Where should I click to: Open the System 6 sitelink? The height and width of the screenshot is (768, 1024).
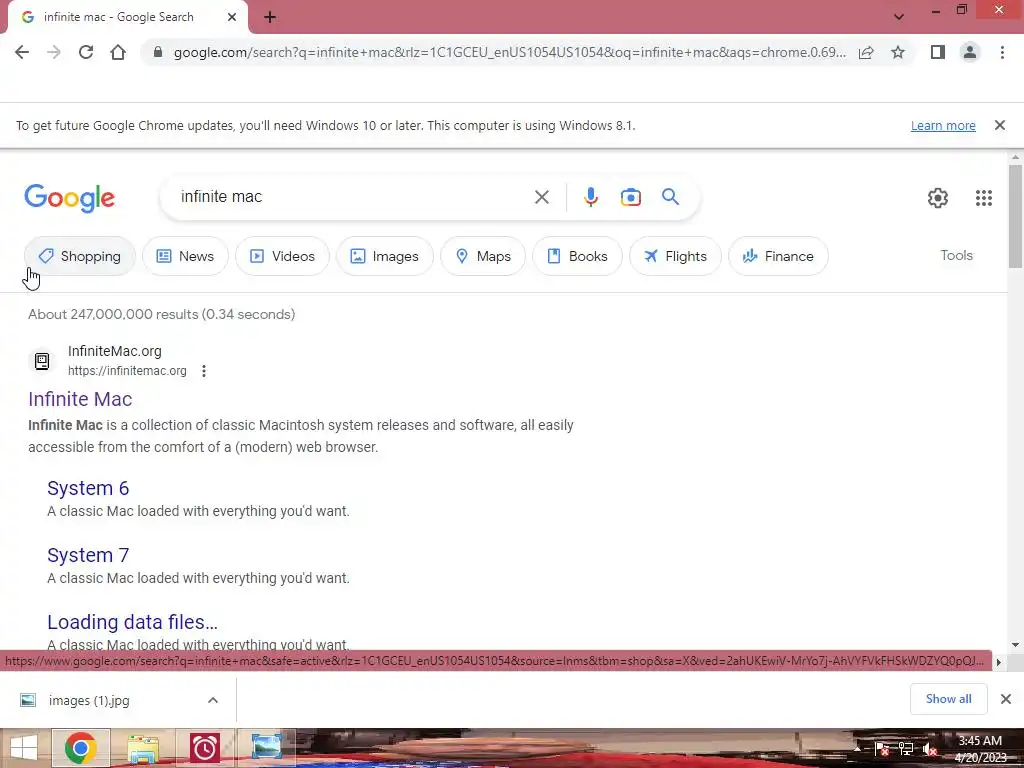pyautogui.click(x=88, y=488)
